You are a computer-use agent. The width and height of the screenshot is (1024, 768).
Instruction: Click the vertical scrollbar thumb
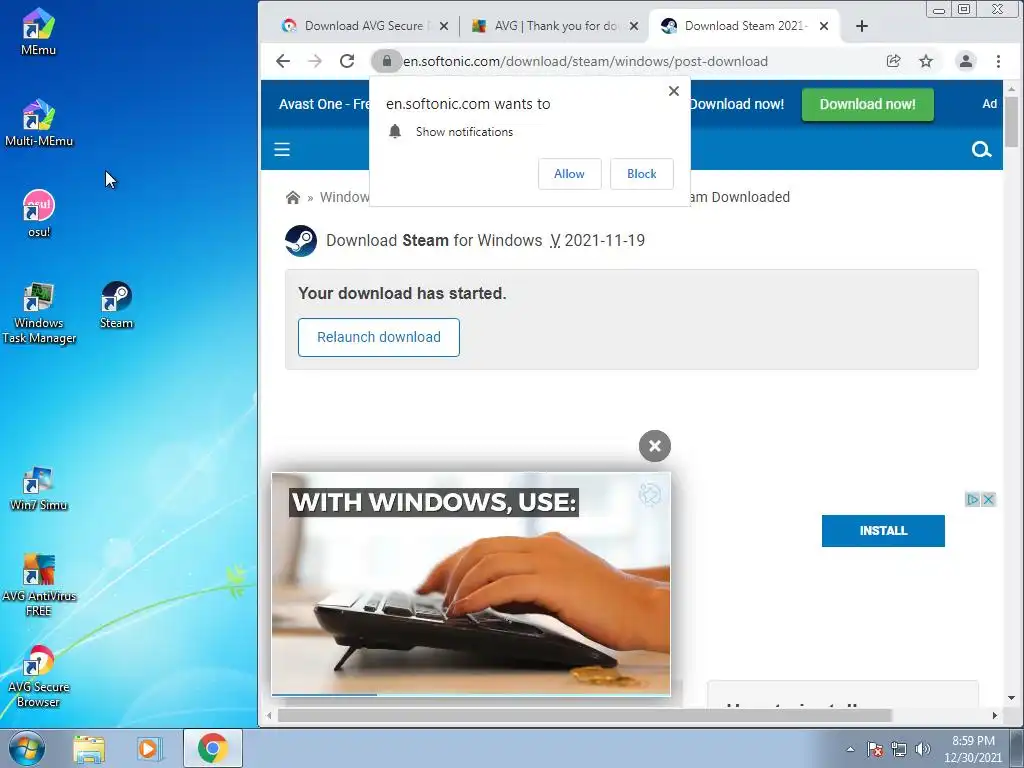[x=1011, y=121]
